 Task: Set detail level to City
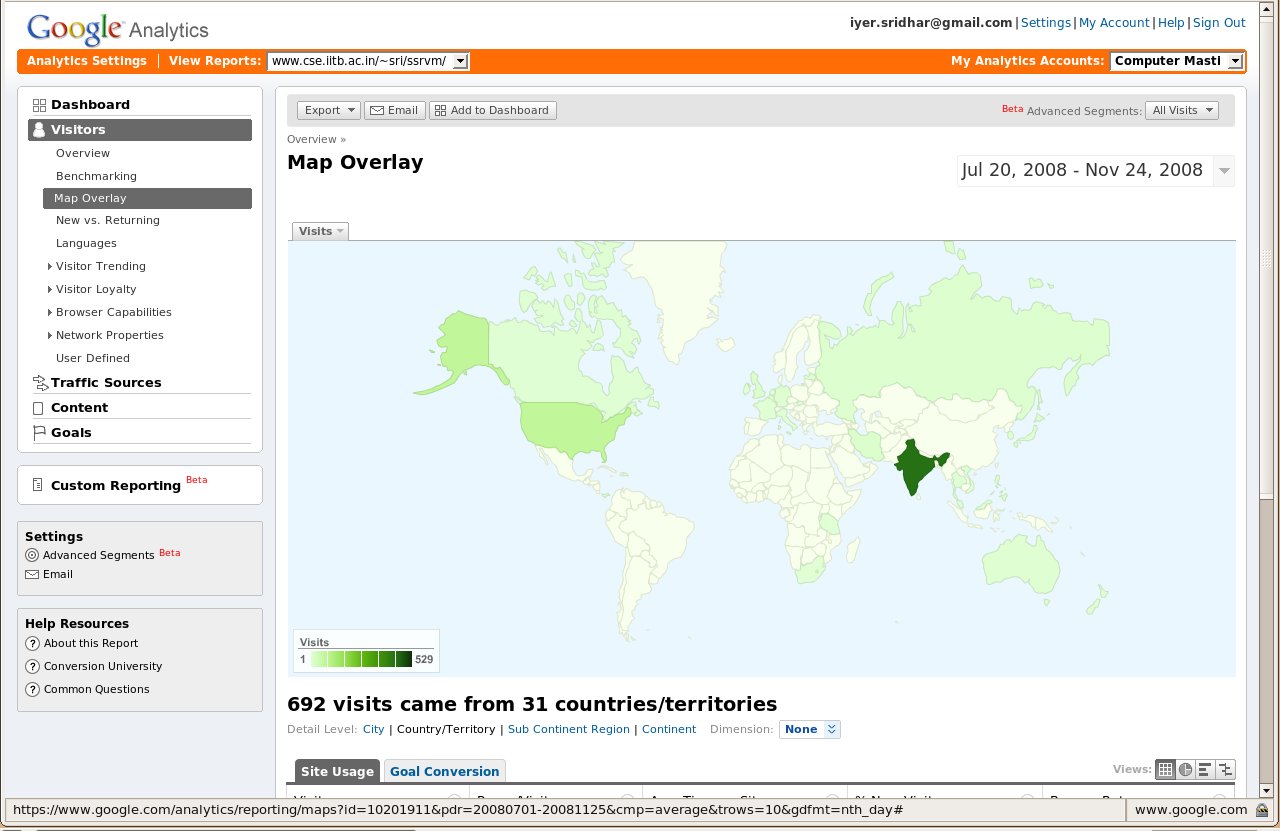coord(374,729)
